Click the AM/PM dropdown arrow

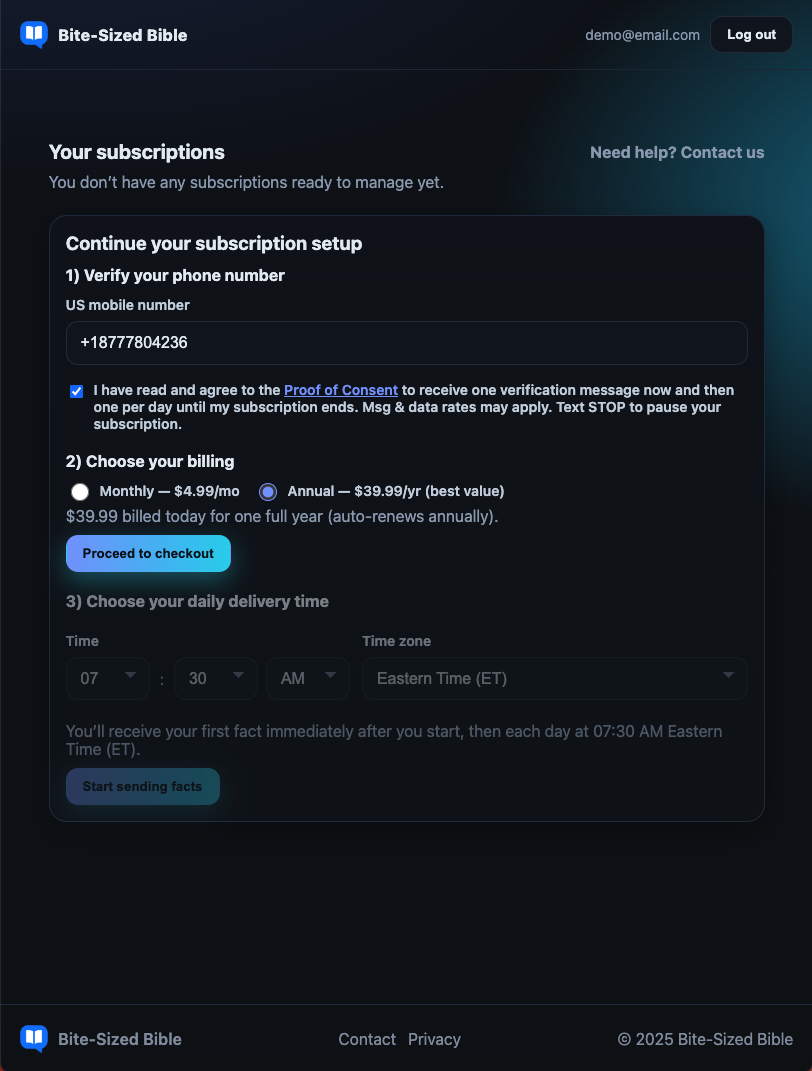point(330,678)
